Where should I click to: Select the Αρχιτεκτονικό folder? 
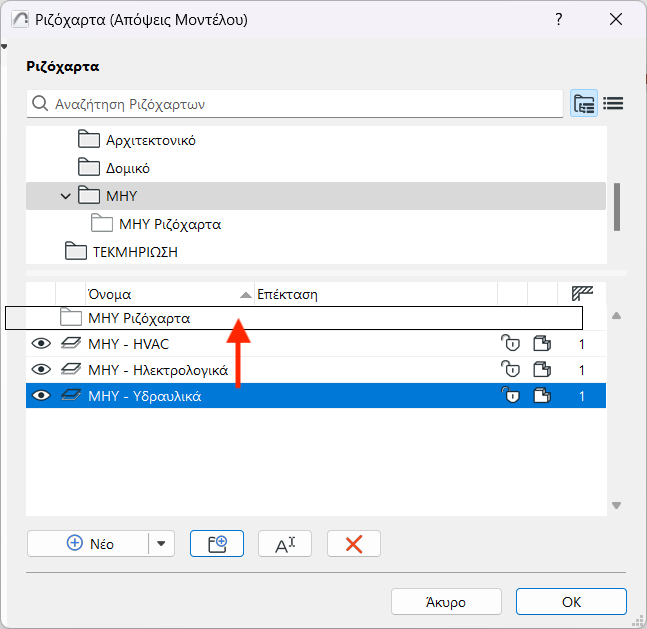pos(150,140)
